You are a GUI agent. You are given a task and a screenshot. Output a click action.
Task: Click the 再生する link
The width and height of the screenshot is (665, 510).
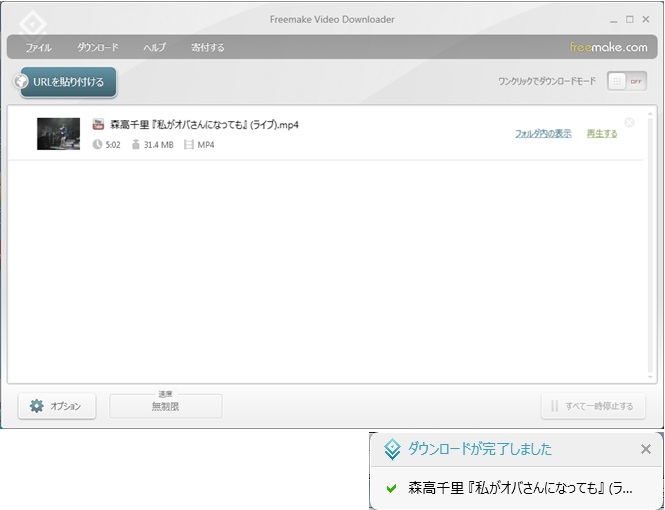(602, 134)
